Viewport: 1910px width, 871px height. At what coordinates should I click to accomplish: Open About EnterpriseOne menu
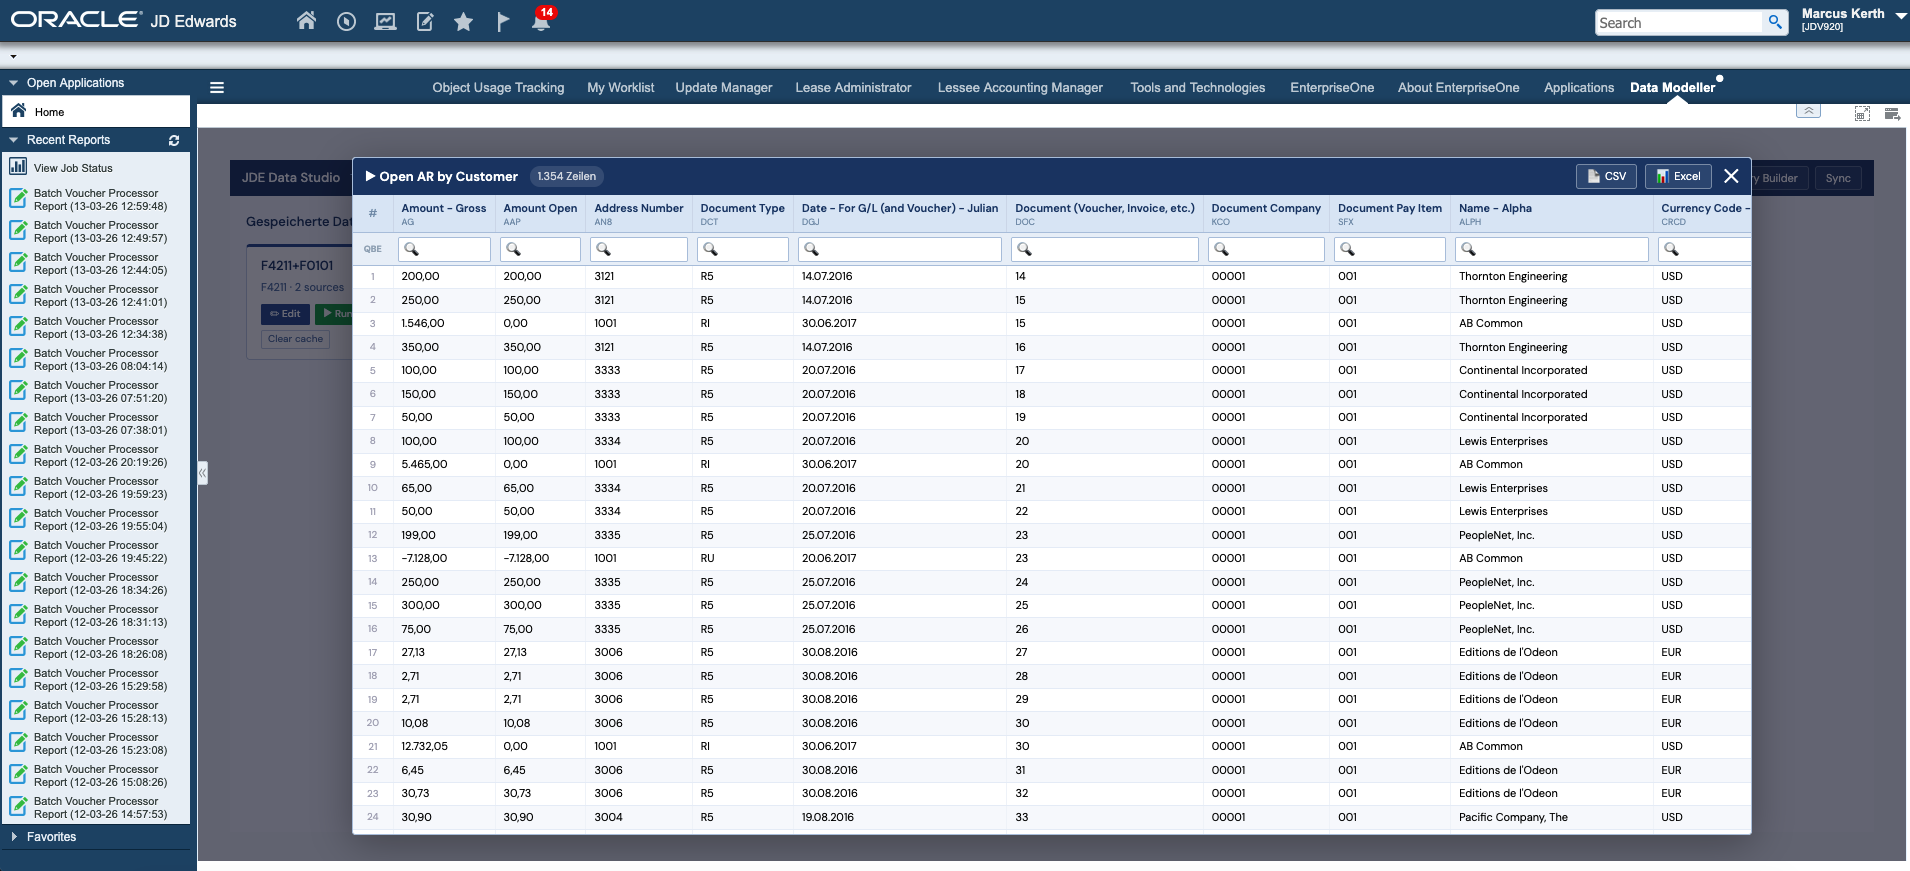pos(1458,88)
